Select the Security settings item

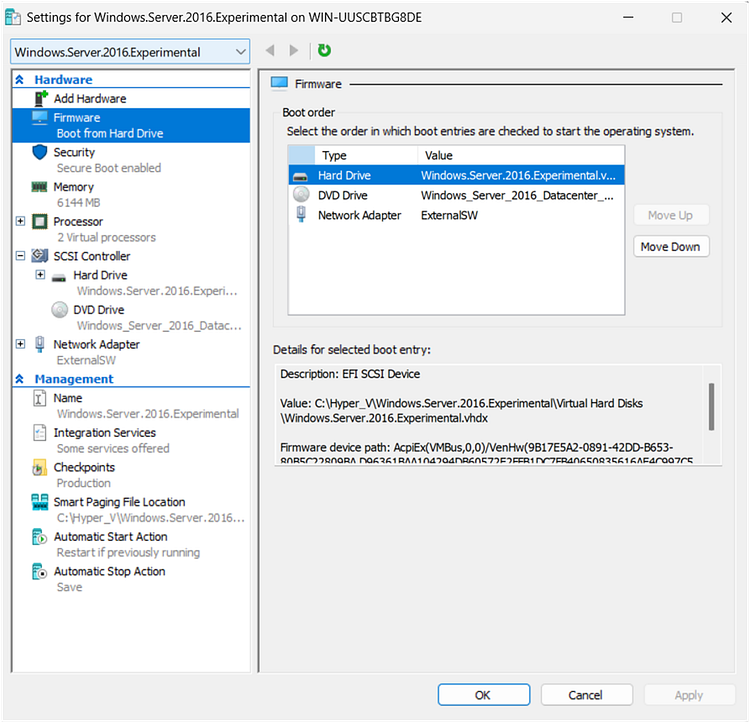pyautogui.click(x=74, y=153)
